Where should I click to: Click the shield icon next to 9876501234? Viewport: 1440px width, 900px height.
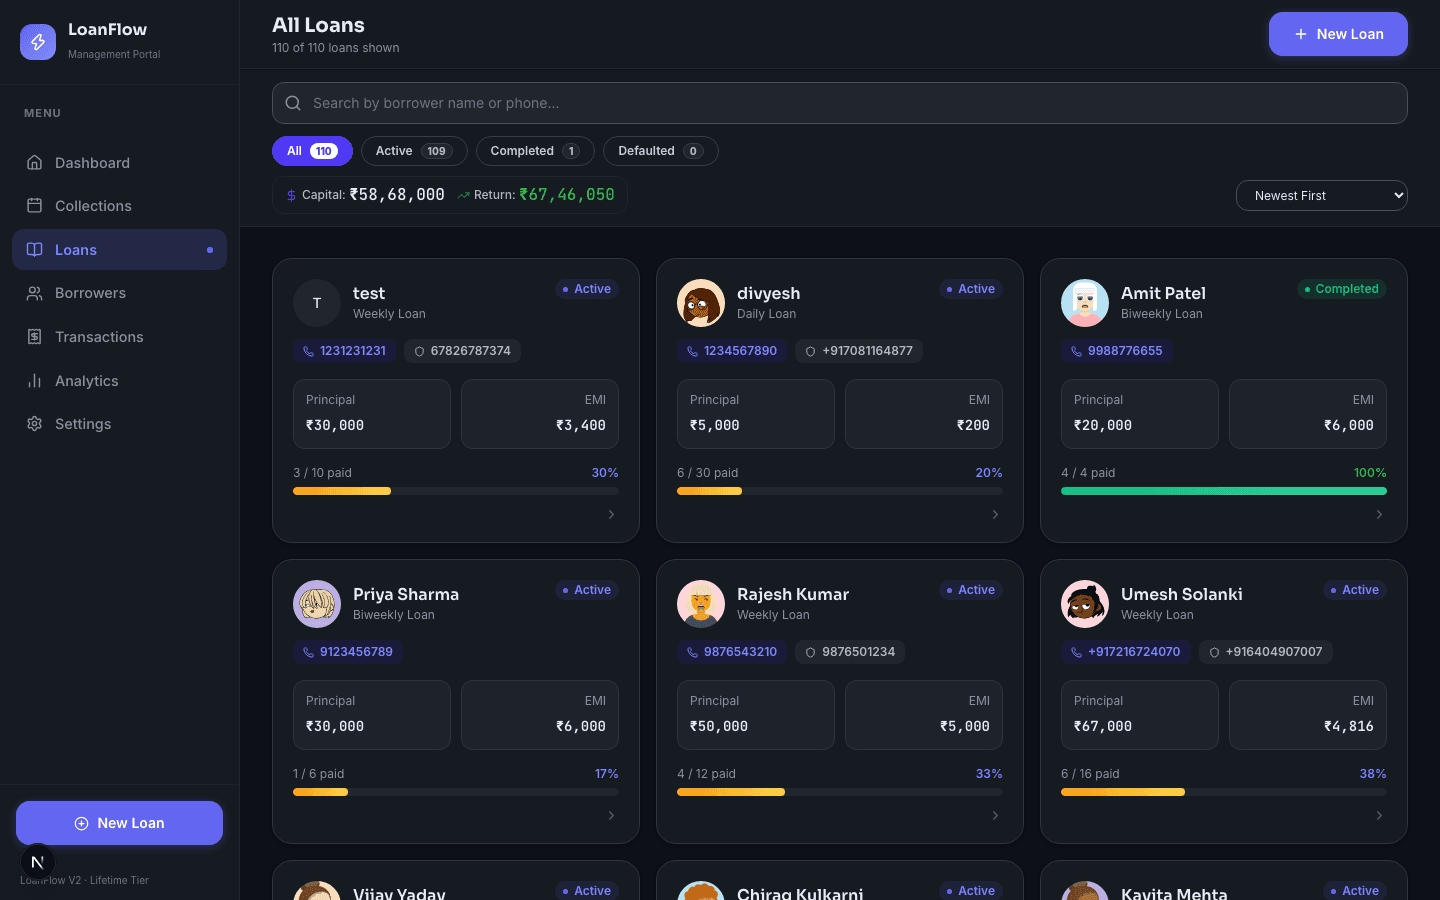[x=811, y=652]
